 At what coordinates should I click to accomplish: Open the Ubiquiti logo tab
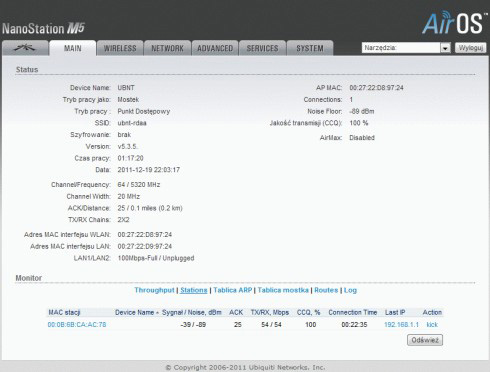click(x=25, y=48)
